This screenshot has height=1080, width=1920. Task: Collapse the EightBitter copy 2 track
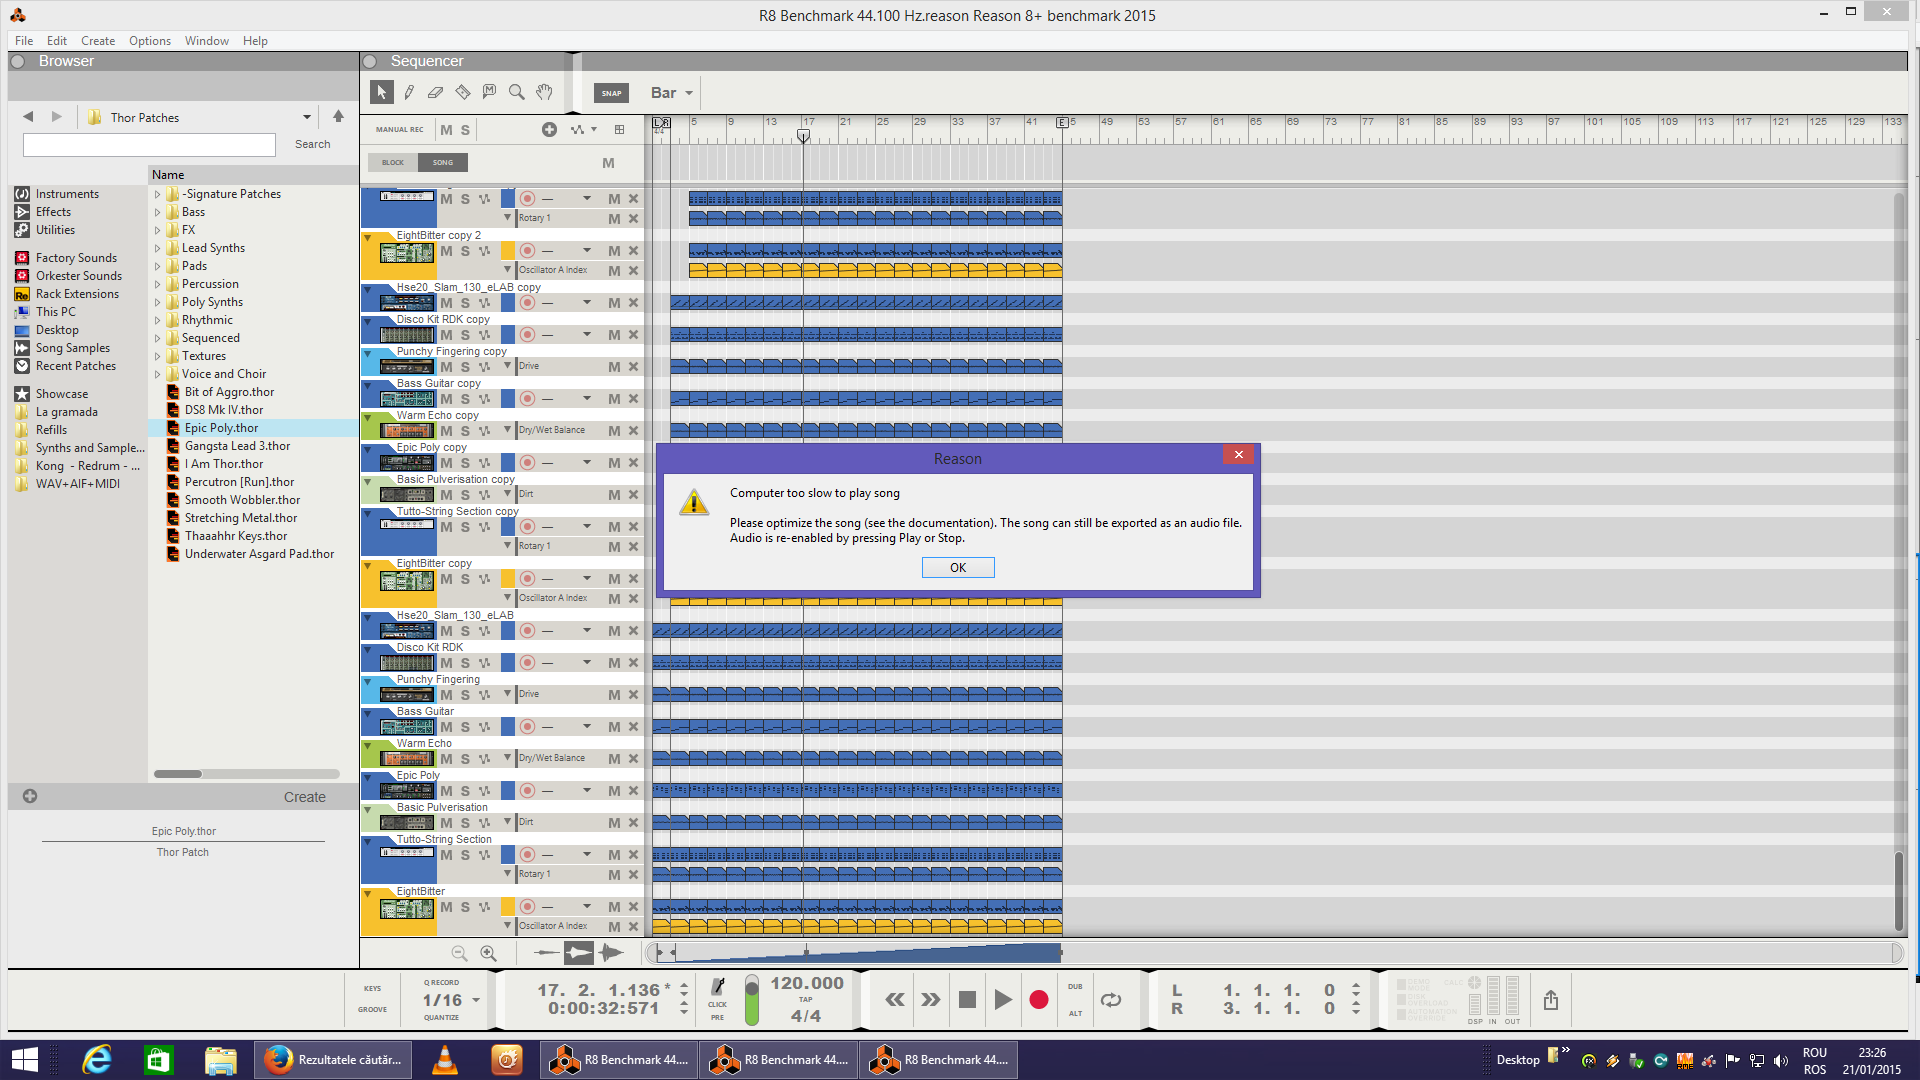pos(368,238)
